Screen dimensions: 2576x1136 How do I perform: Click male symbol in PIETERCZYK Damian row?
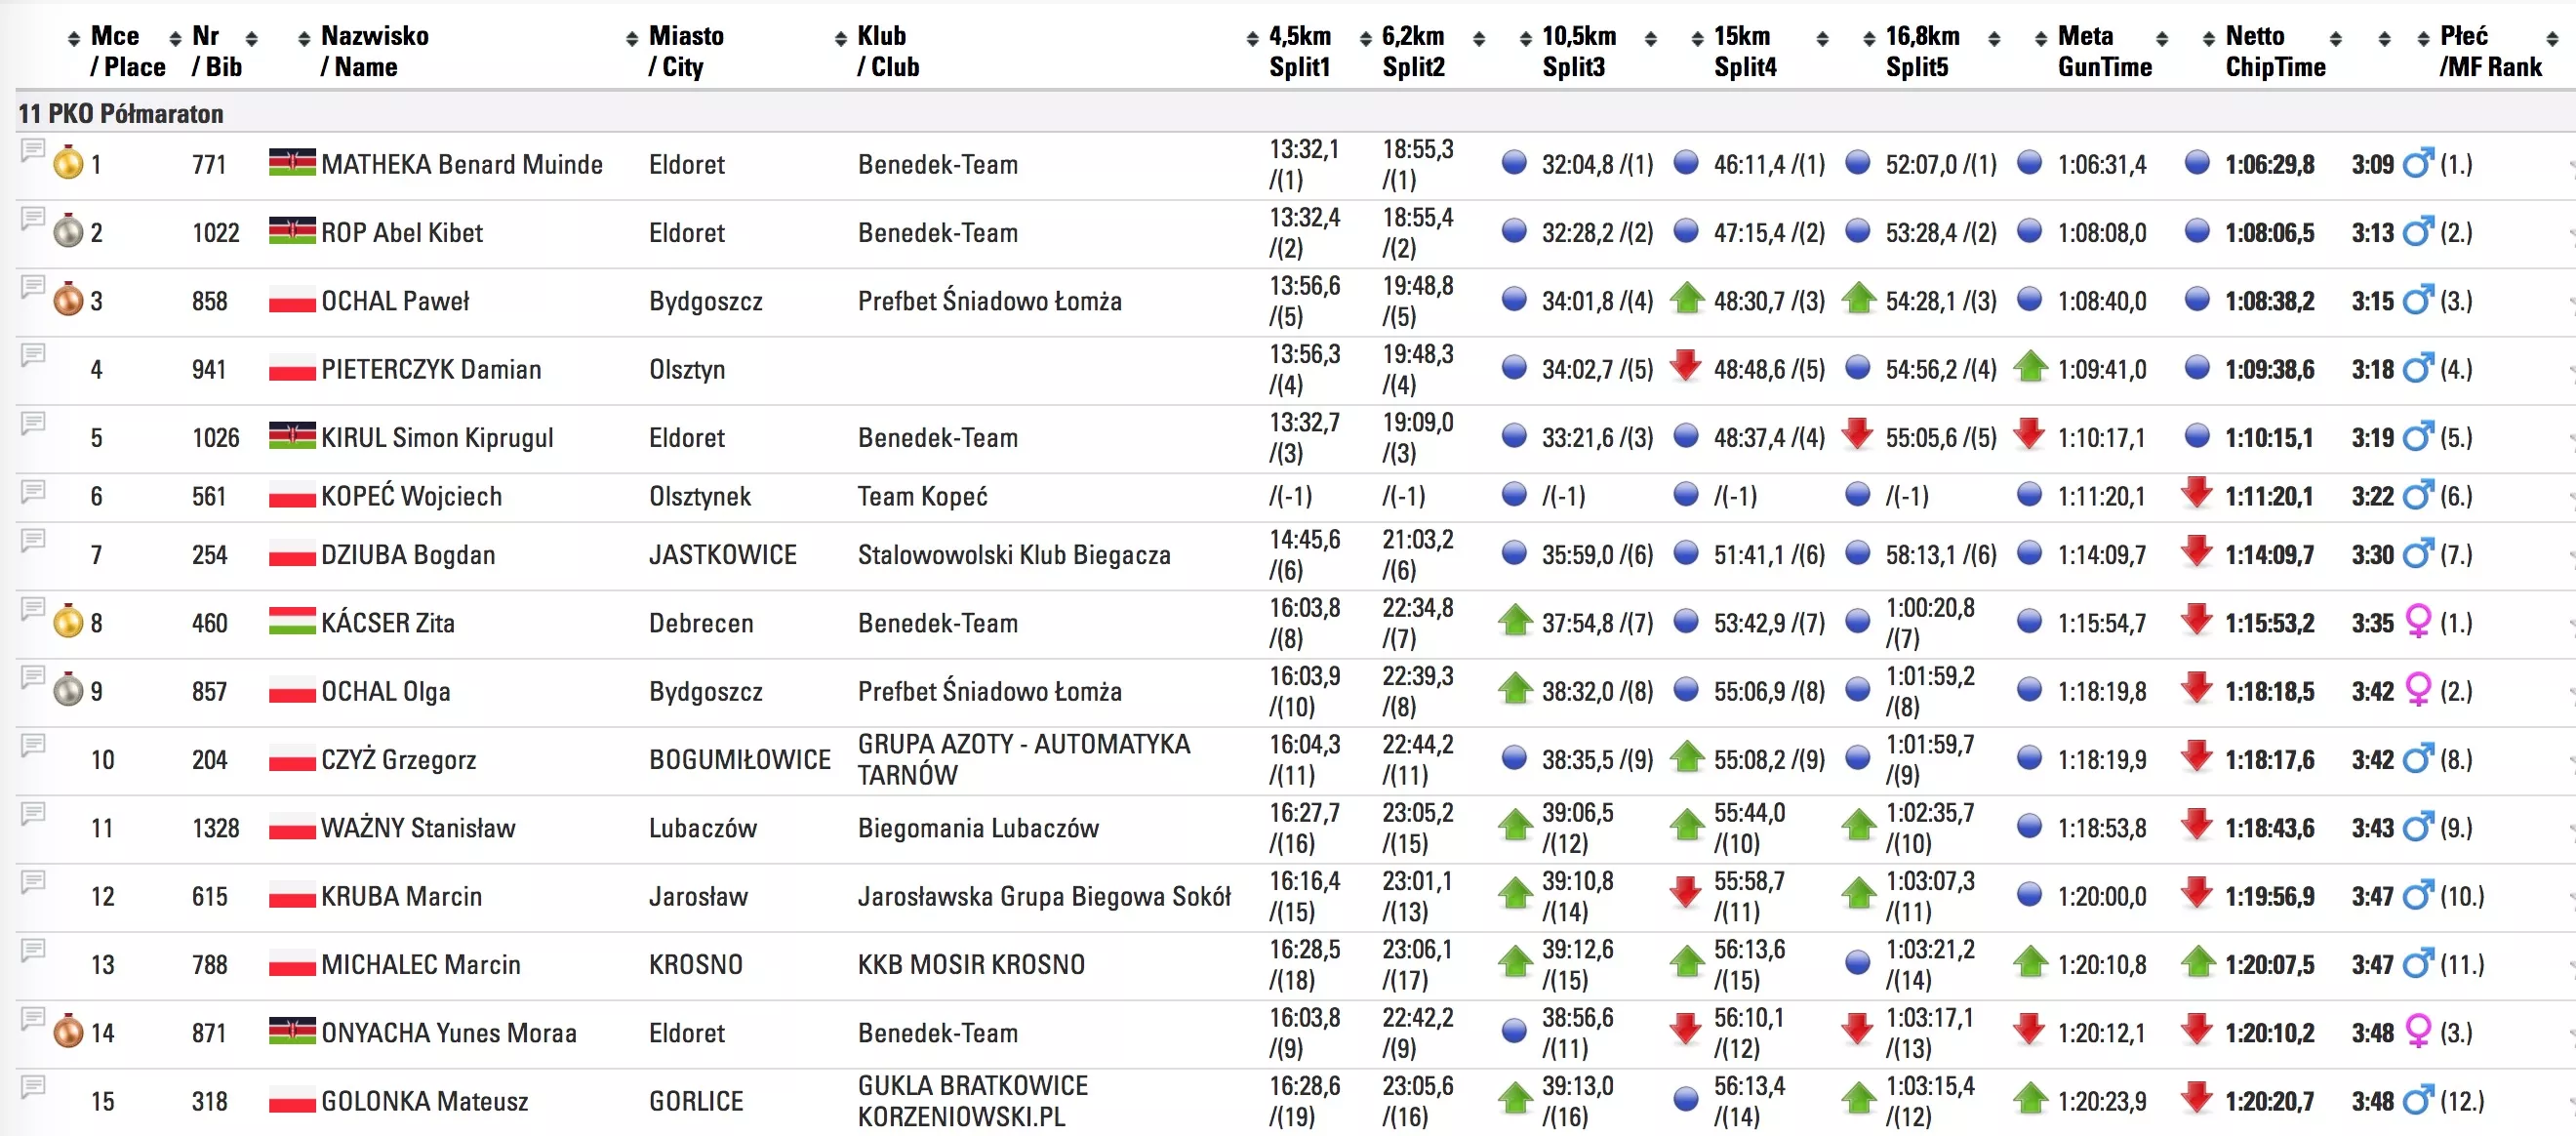[2417, 369]
